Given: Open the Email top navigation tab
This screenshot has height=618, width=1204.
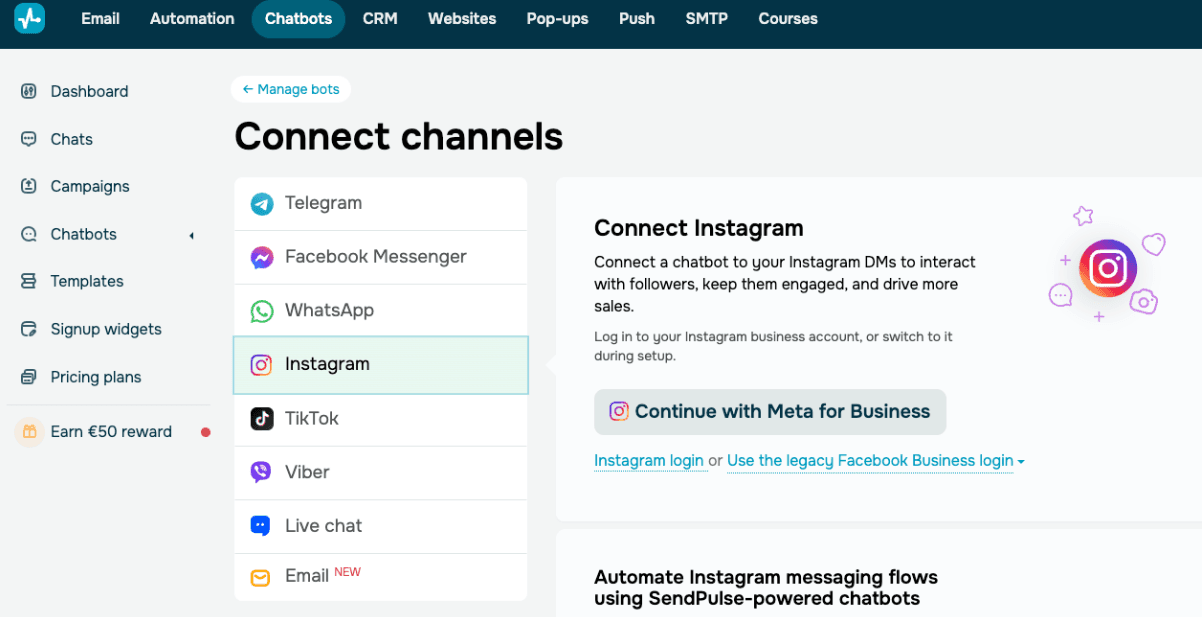Looking at the screenshot, I should tap(100, 18).
